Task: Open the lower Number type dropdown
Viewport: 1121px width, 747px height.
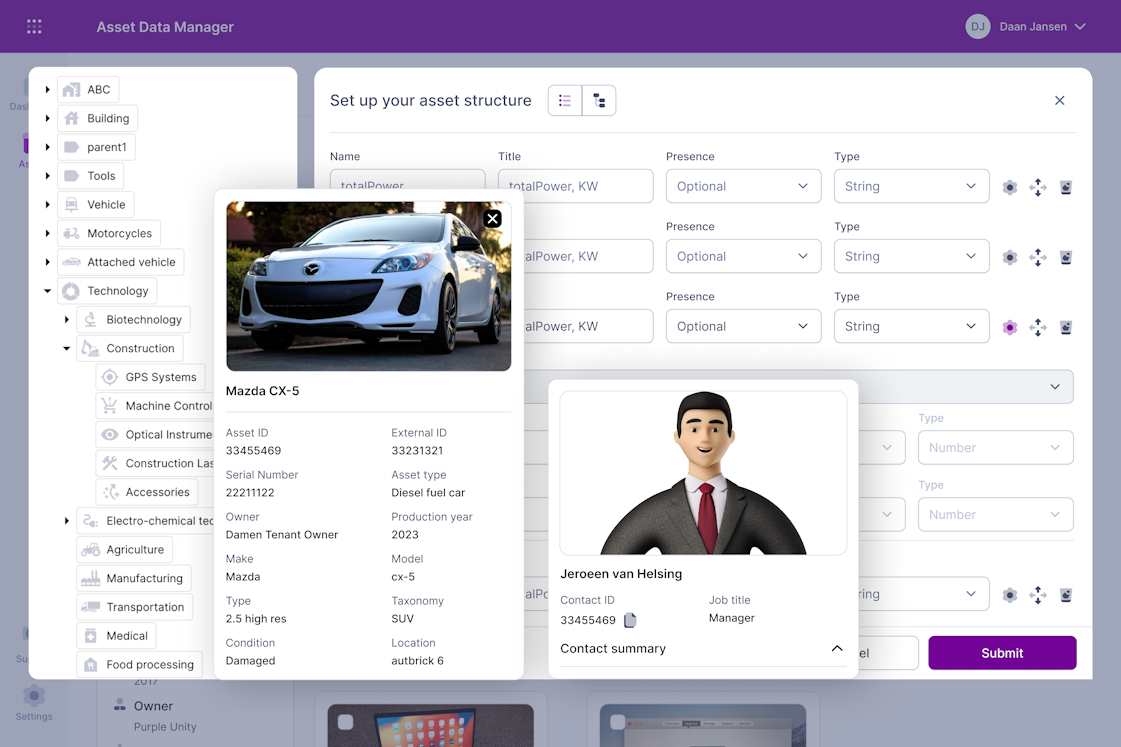Action: (x=995, y=514)
